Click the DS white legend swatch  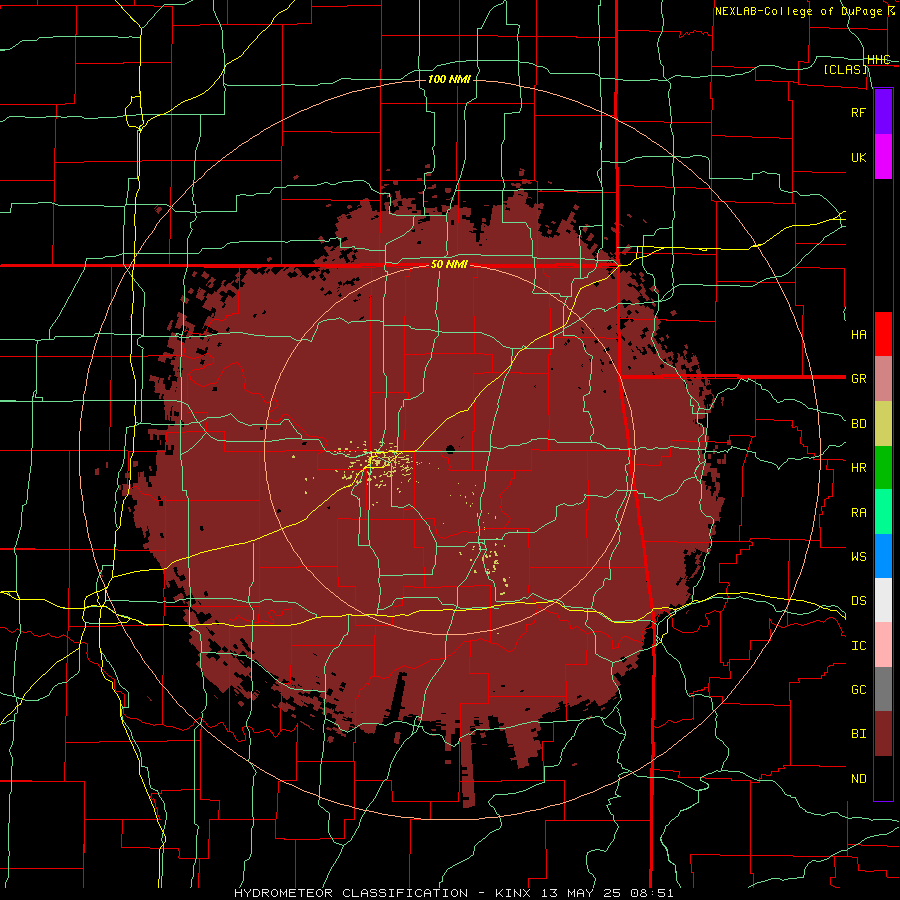[x=883, y=600]
